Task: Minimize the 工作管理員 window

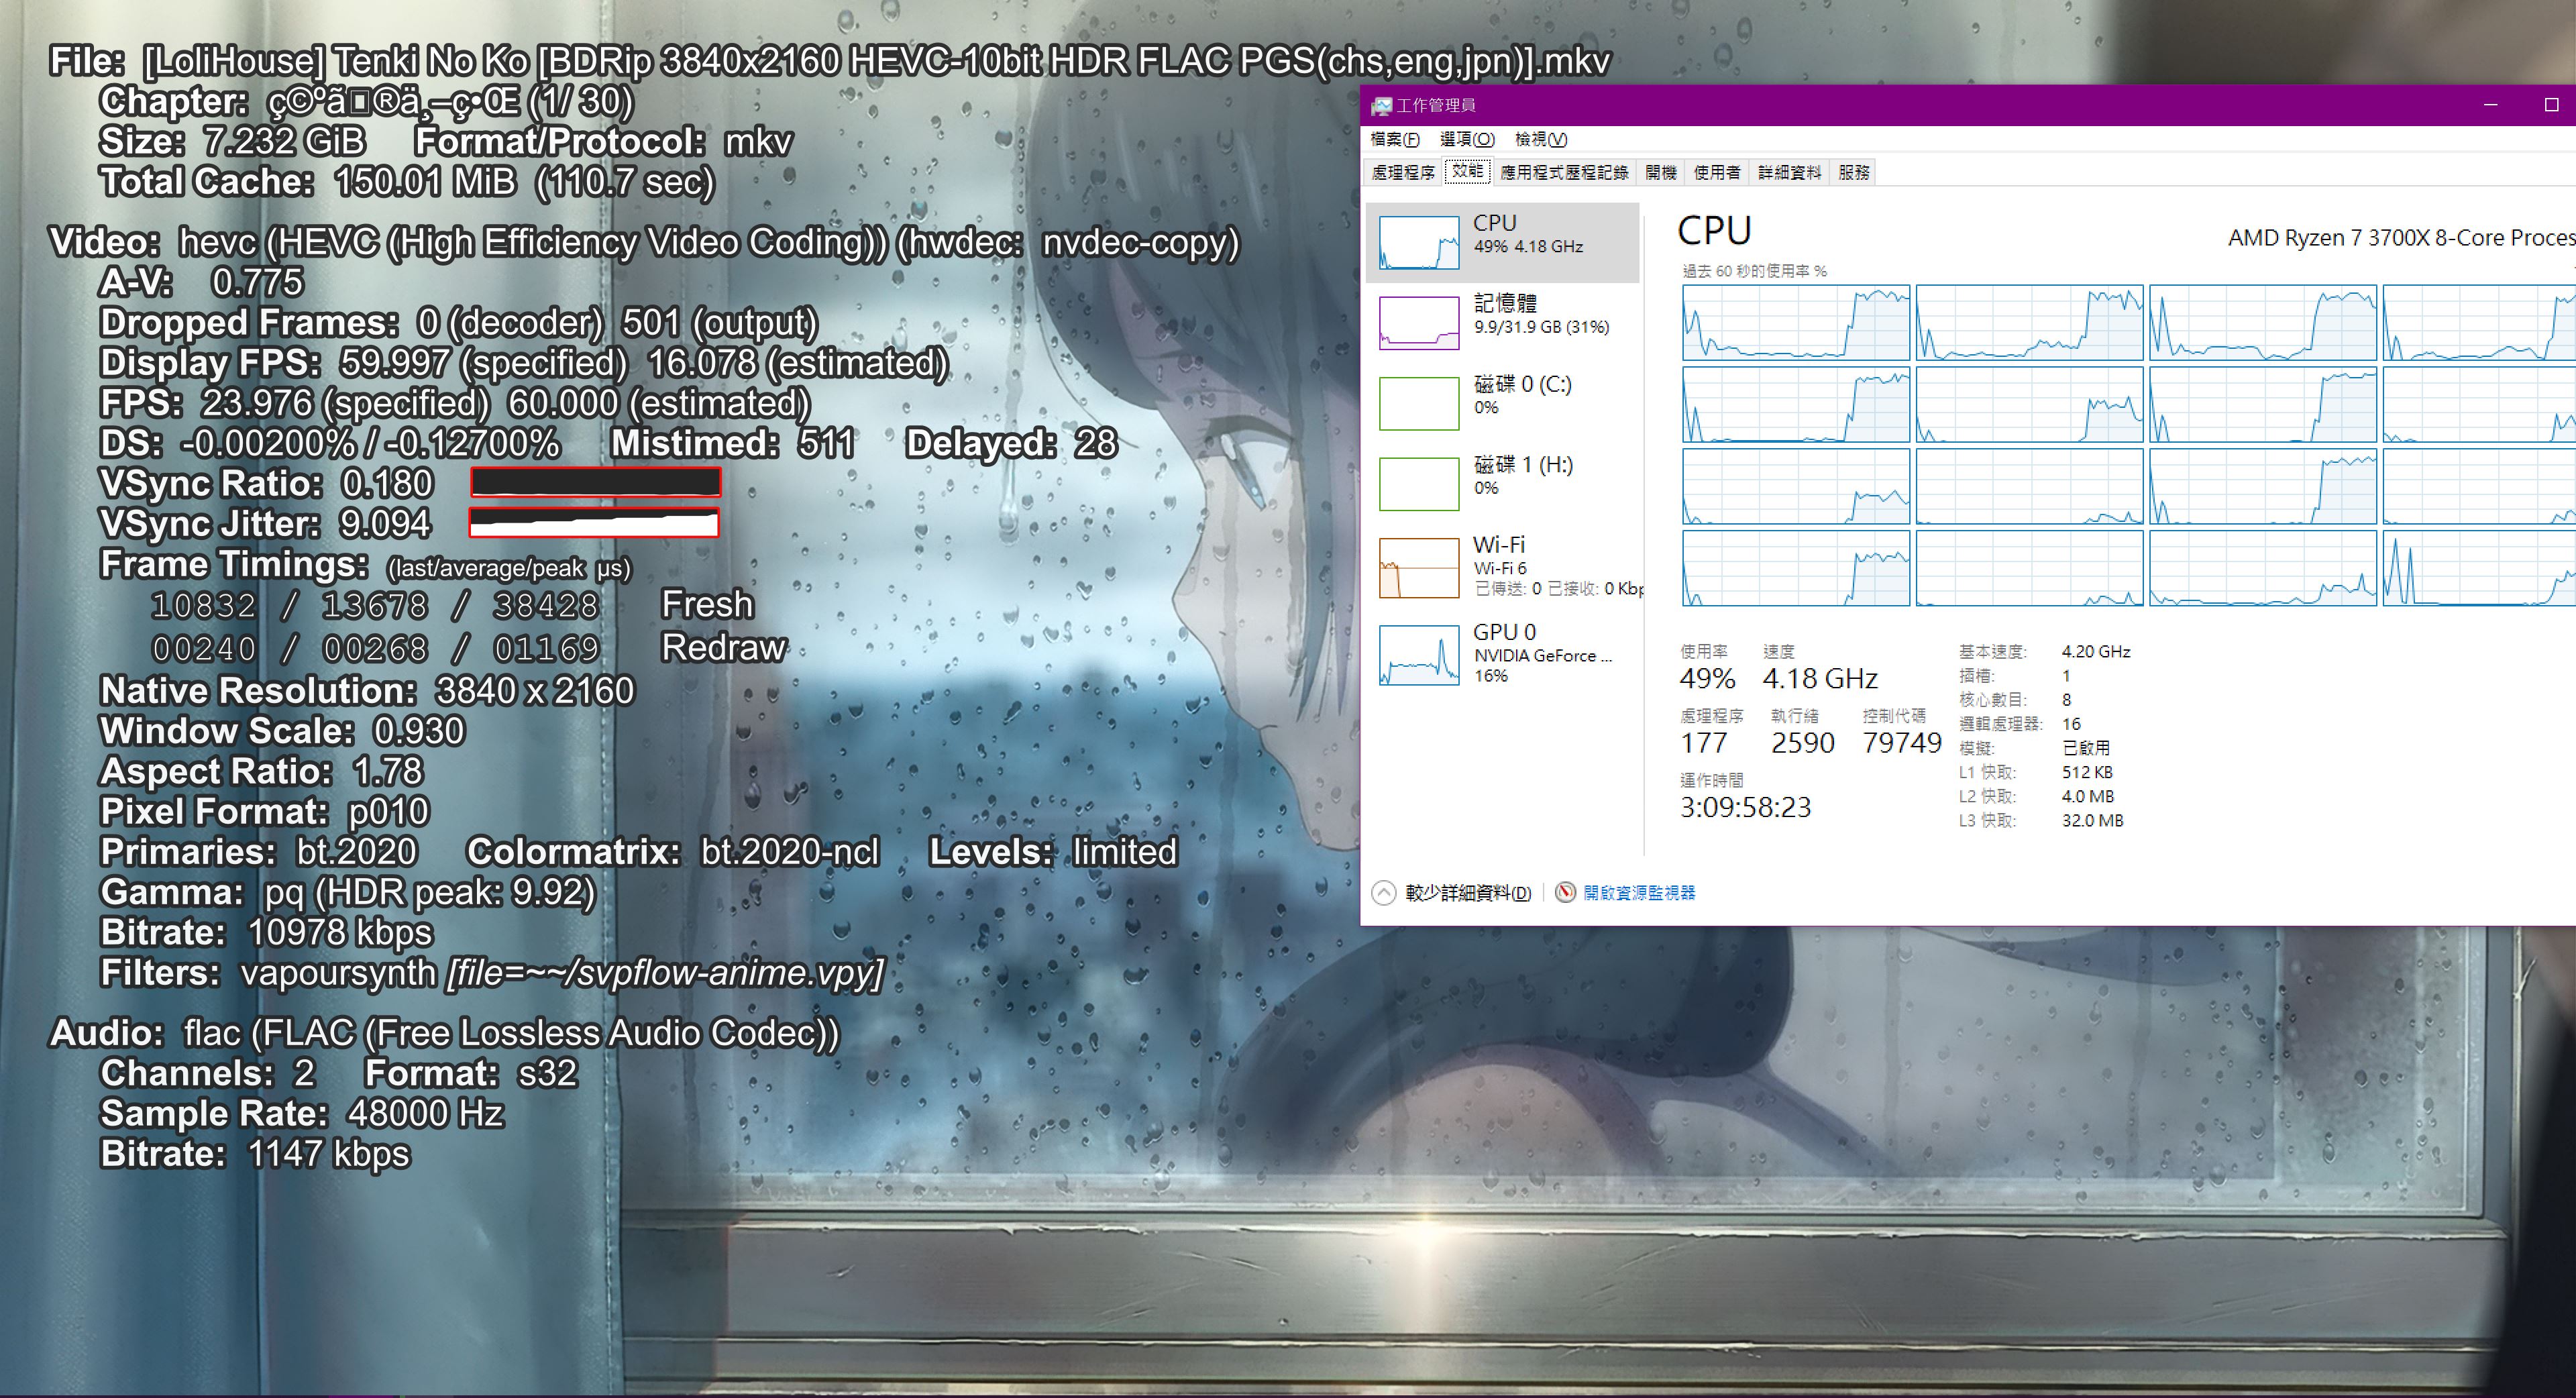Action: (x=2491, y=105)
